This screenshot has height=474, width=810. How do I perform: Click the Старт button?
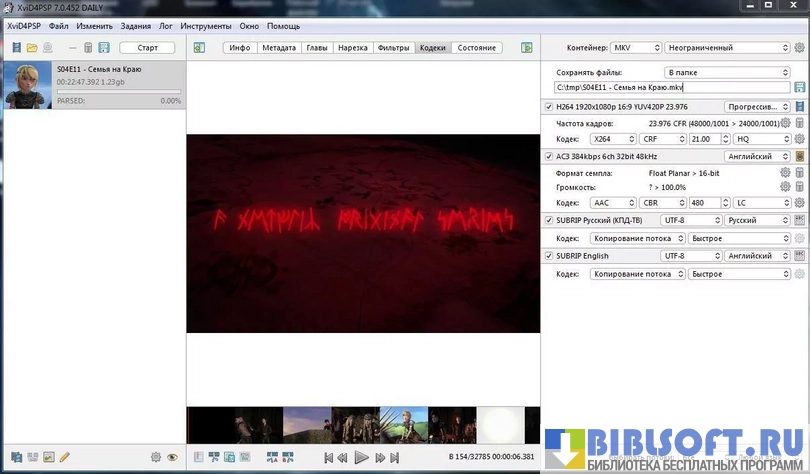[147, 48]
